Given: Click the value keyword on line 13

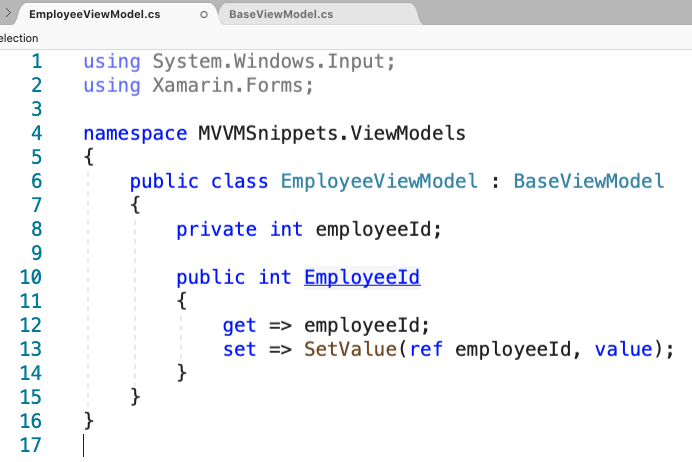Looking at the screenshot, I should 623,349.
